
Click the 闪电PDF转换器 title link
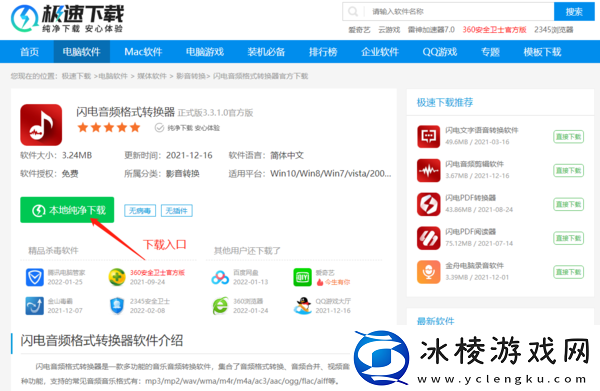[x=470, y=198]
